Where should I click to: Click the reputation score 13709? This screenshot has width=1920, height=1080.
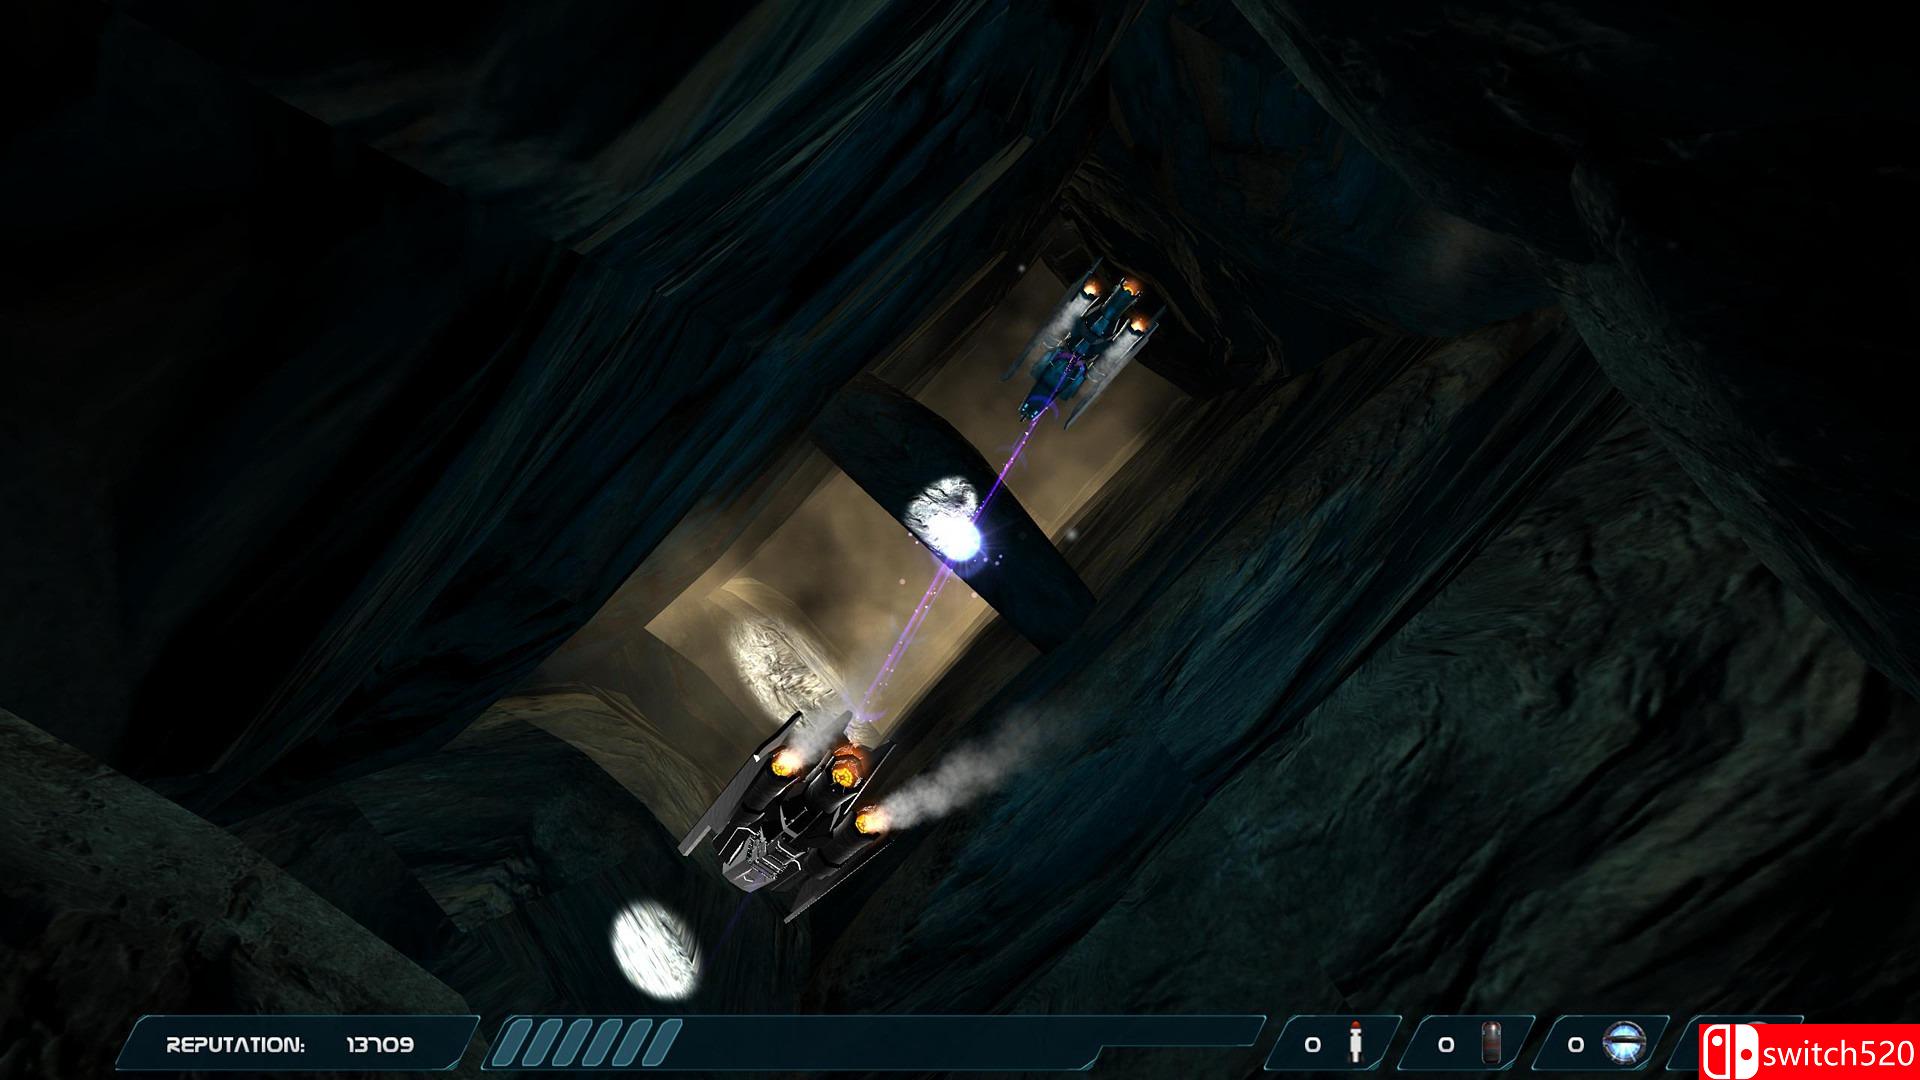[379, 1045]
